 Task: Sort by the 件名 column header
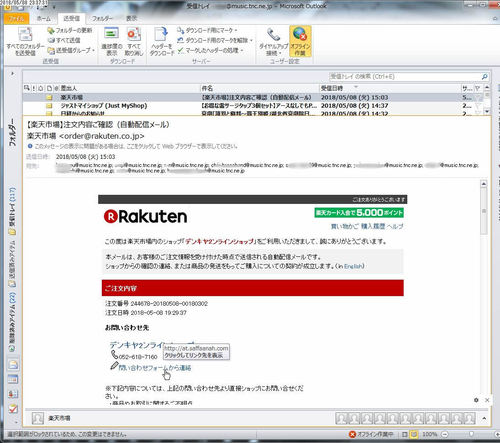207,88
